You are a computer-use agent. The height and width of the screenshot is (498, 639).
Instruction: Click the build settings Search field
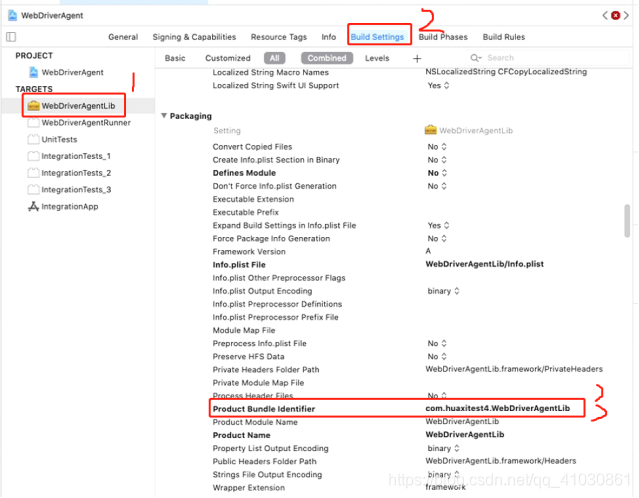(548, 58)
